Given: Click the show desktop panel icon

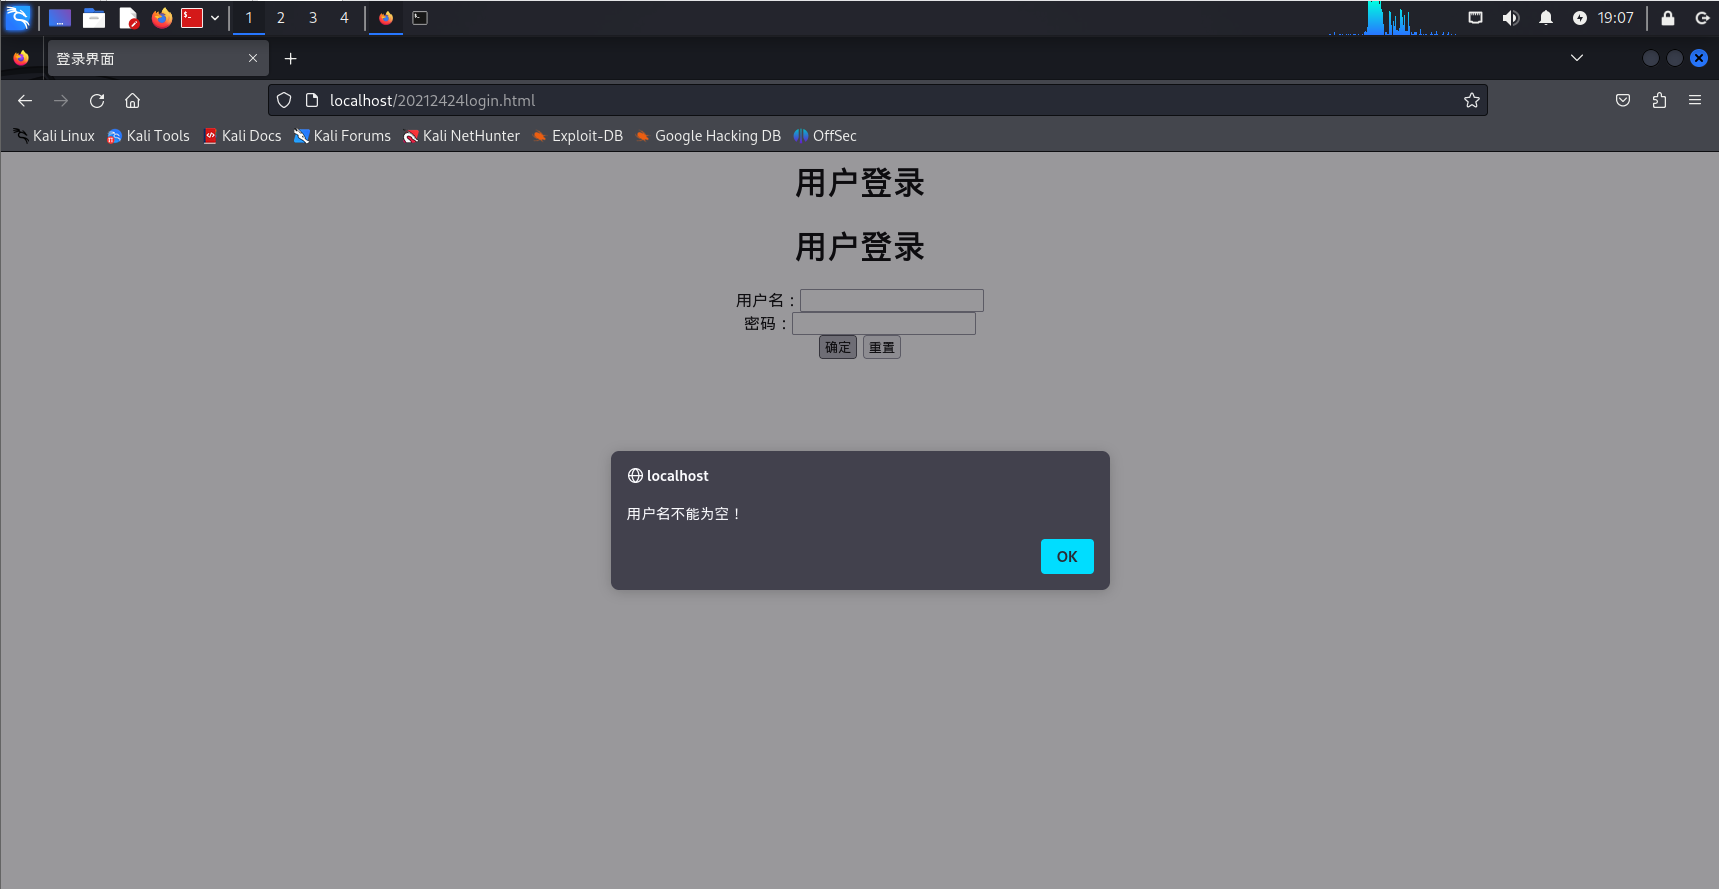Looking at the screenshot, I should [x=60, y=18].
